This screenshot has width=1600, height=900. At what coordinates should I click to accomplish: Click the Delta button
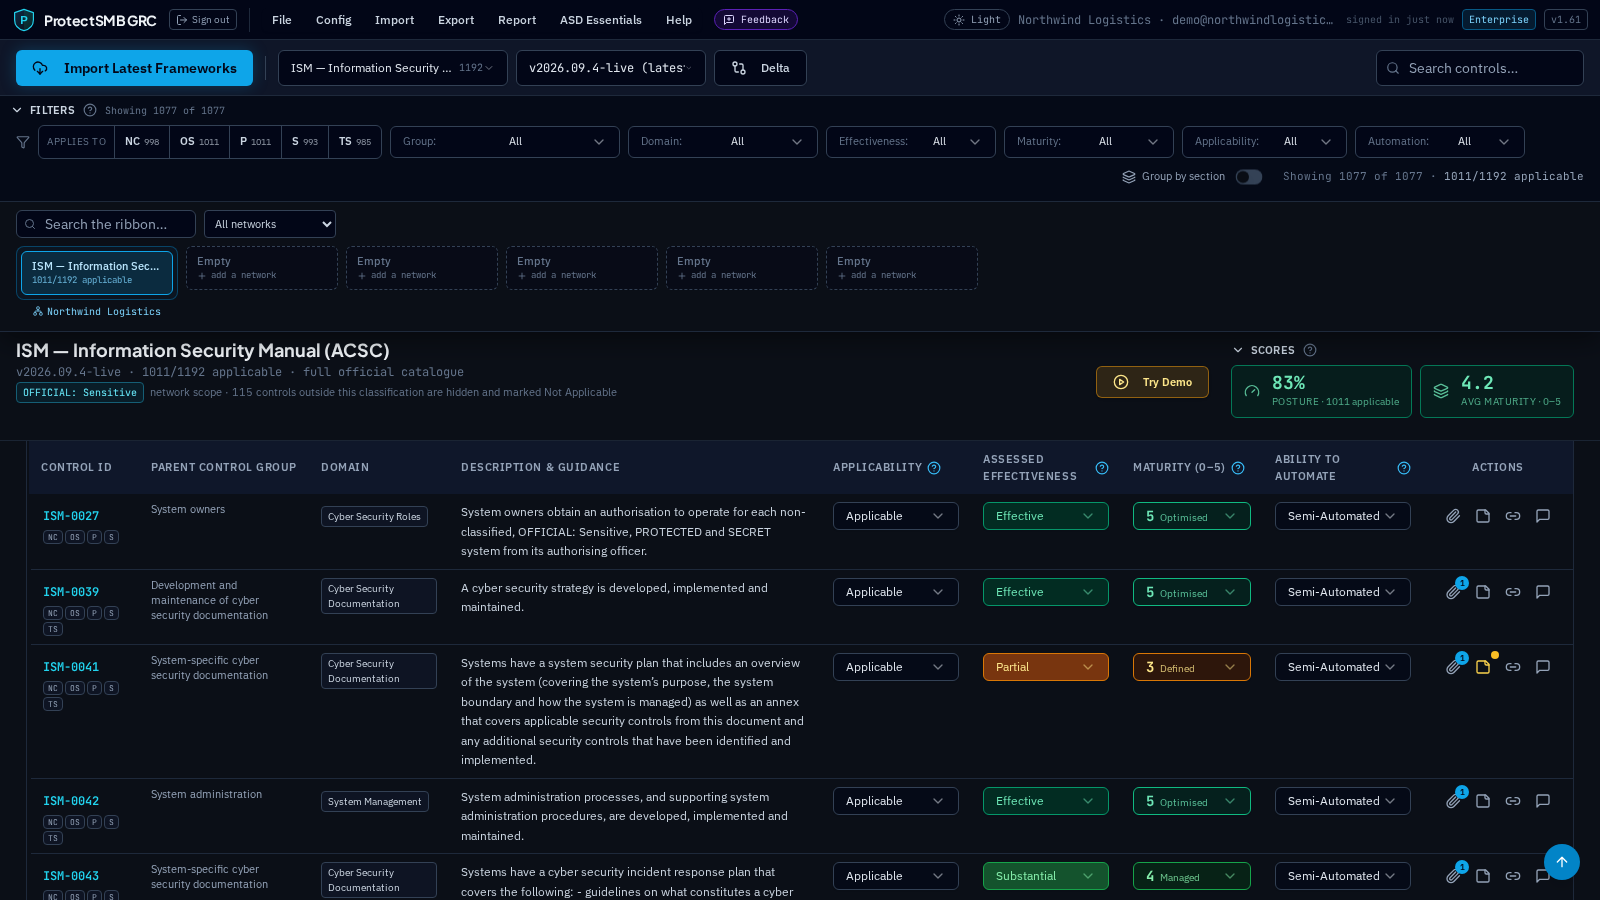point(760,68)
